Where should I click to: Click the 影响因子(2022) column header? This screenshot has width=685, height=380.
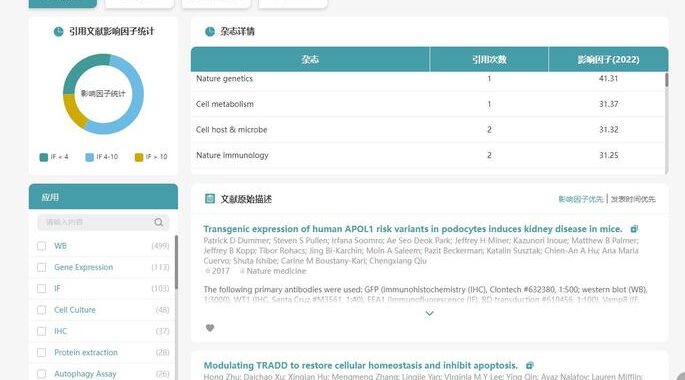click(608, 59)
